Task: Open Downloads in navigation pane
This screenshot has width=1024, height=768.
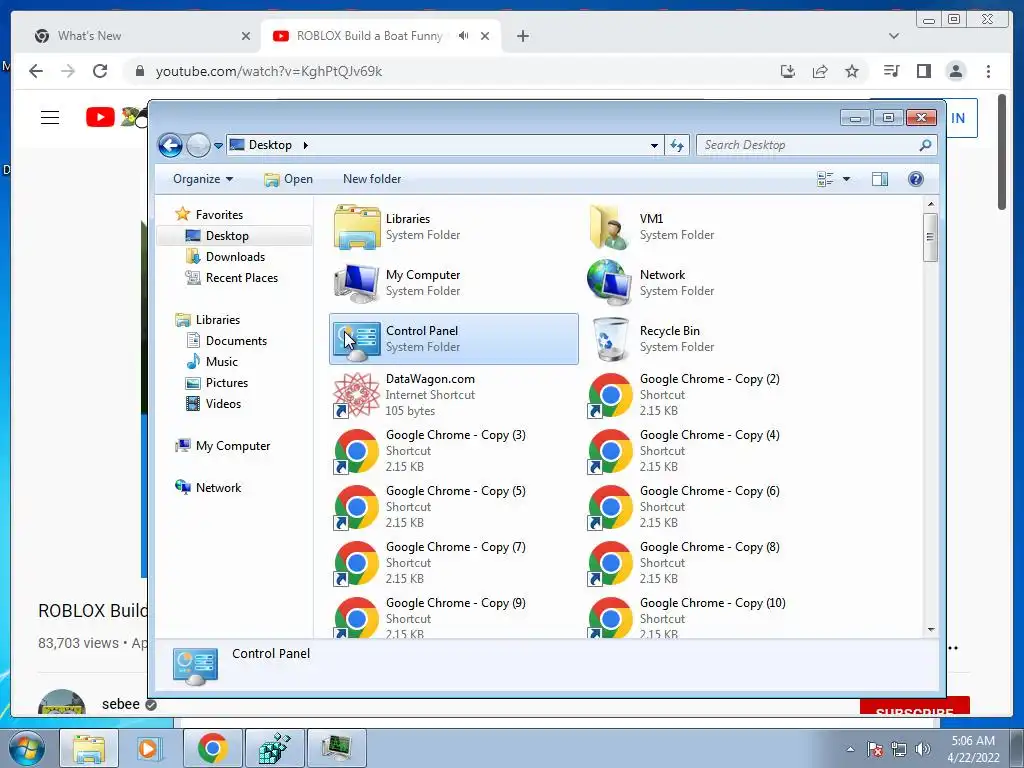Action: 225,257
